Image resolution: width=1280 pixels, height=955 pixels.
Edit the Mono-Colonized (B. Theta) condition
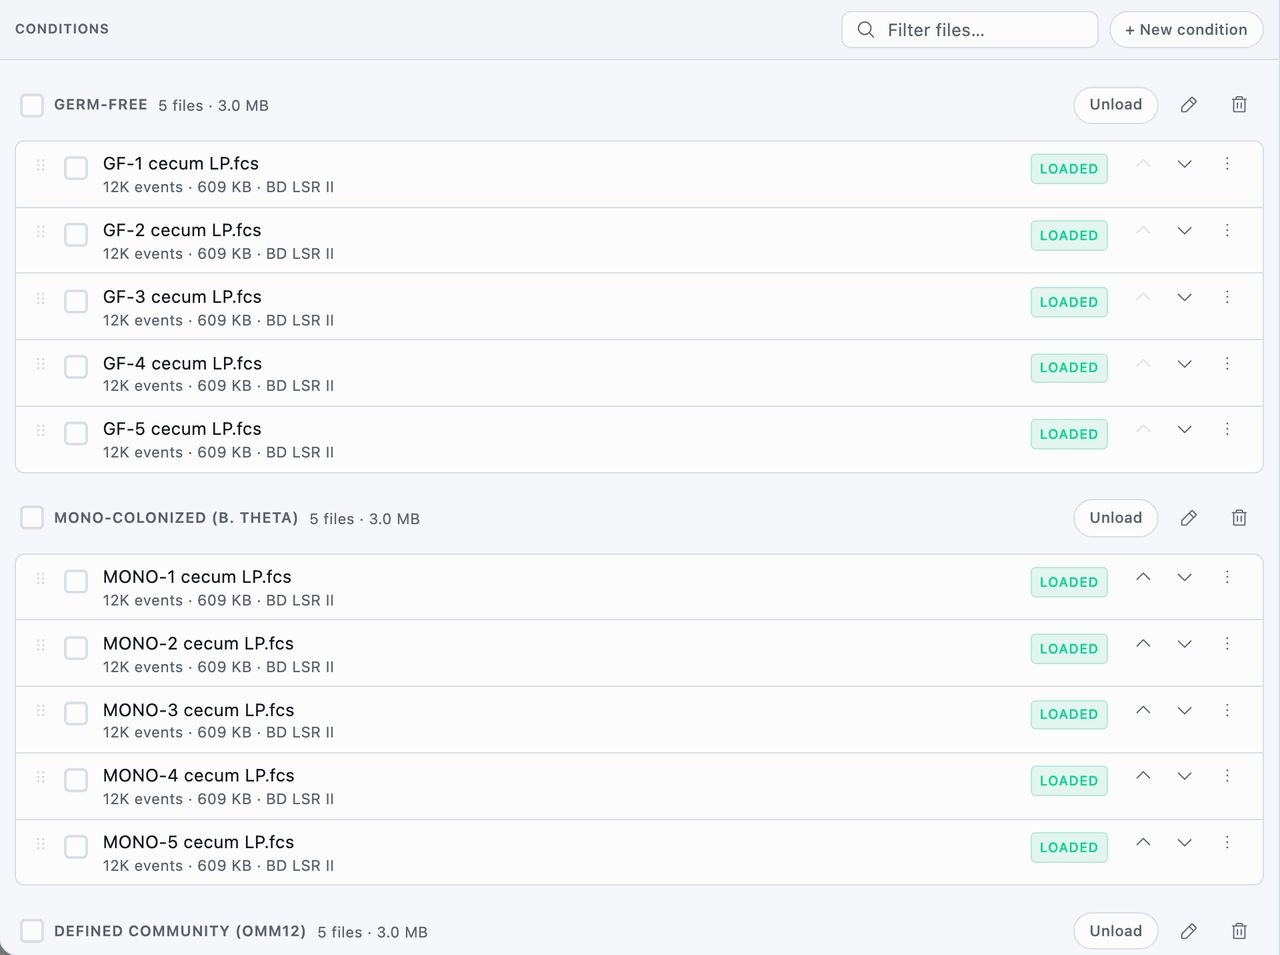(1189, 518)
